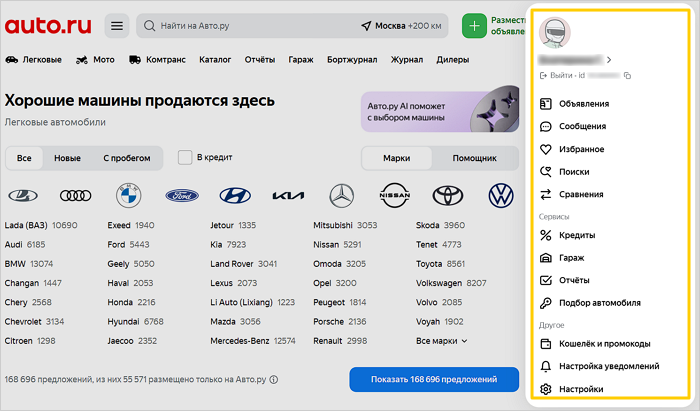
Task: Expand Все марки list
Action: (442, 341)
